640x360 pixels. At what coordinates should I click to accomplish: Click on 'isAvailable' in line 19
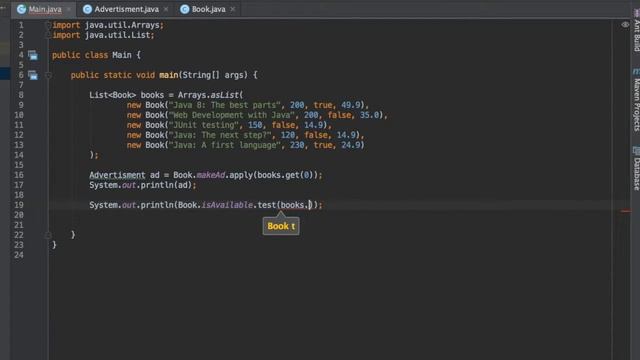click(x=227, y=205)
